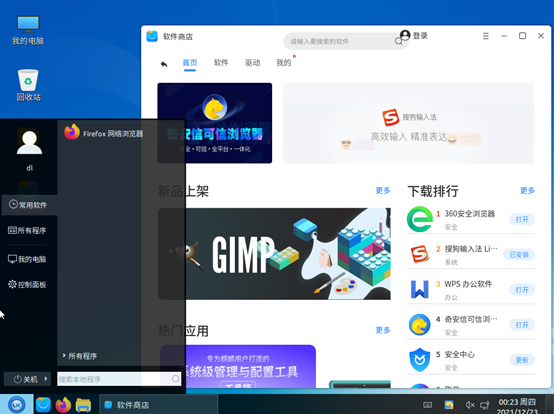Expand 所有程序 at bottom of start menu
This screenshot has height=414, width=554.
point(80,356)
